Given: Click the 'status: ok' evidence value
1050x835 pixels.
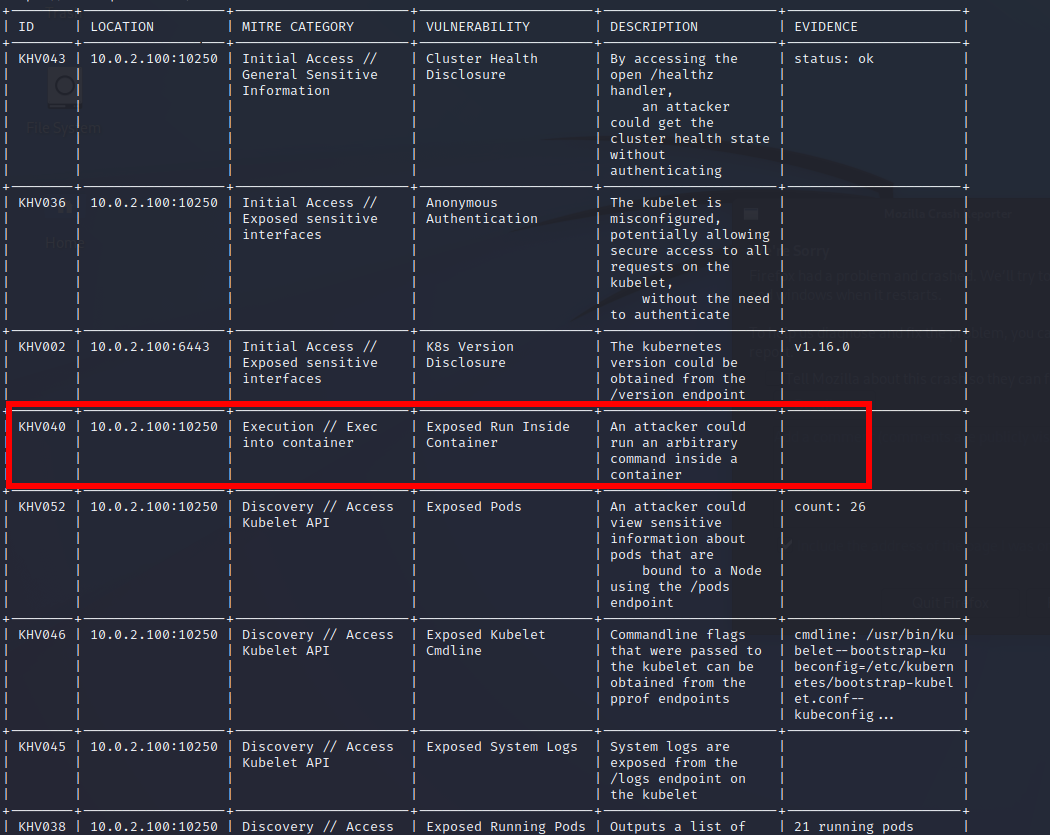Looking at the screenshot, I should pos(834,59).
